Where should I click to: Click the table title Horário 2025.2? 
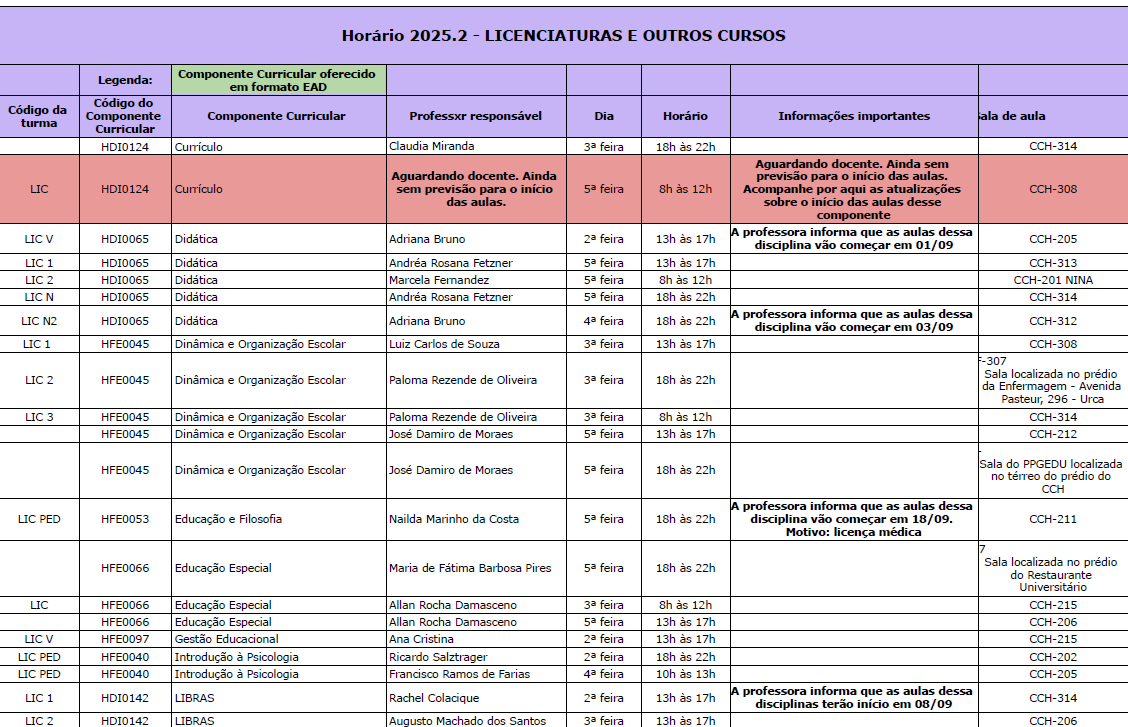point(564,35)
